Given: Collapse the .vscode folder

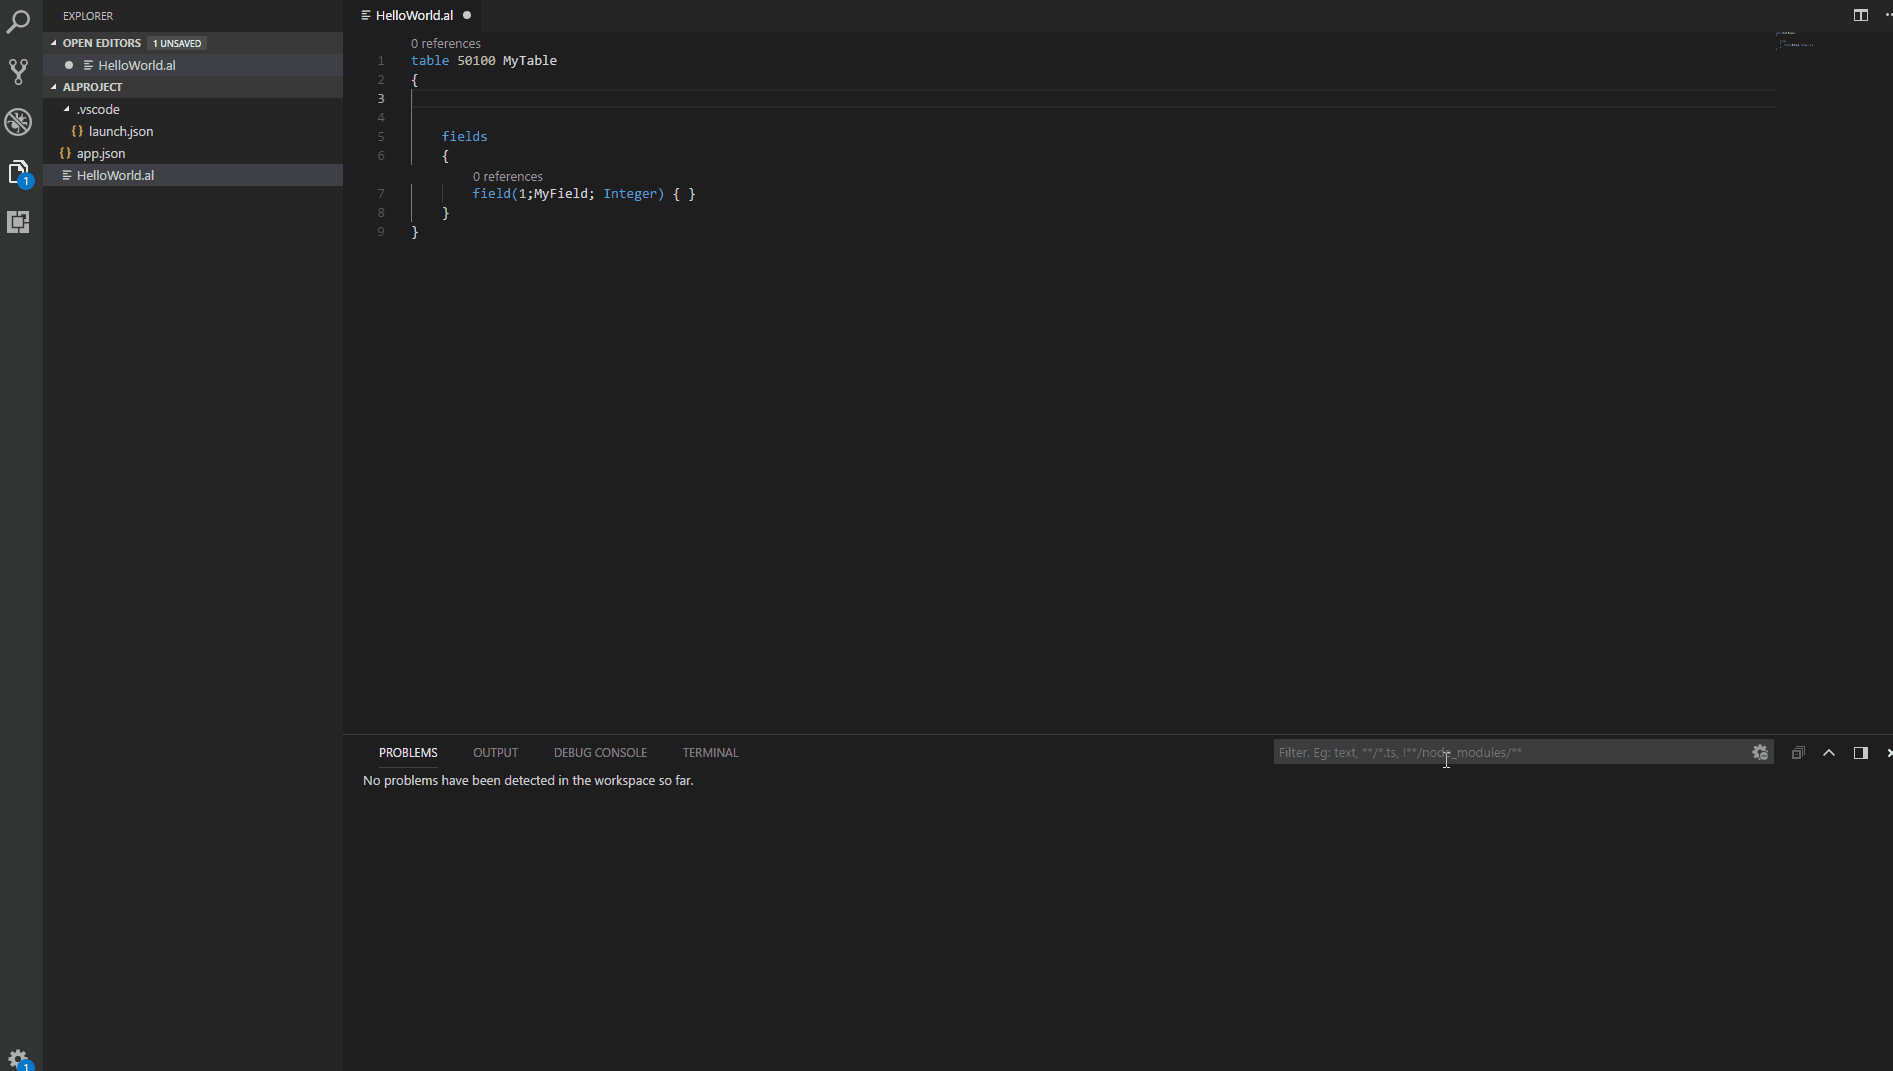Looking at the screenshot, I should [x=67, y=109].
